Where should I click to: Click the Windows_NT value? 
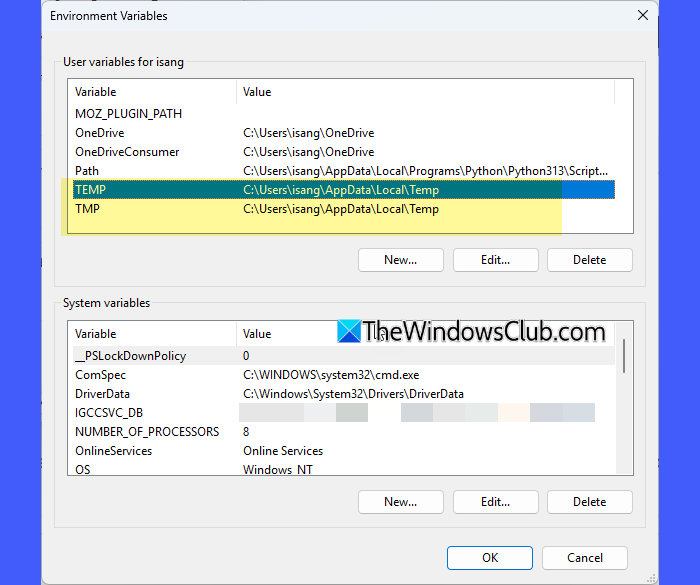coord(278,469)
